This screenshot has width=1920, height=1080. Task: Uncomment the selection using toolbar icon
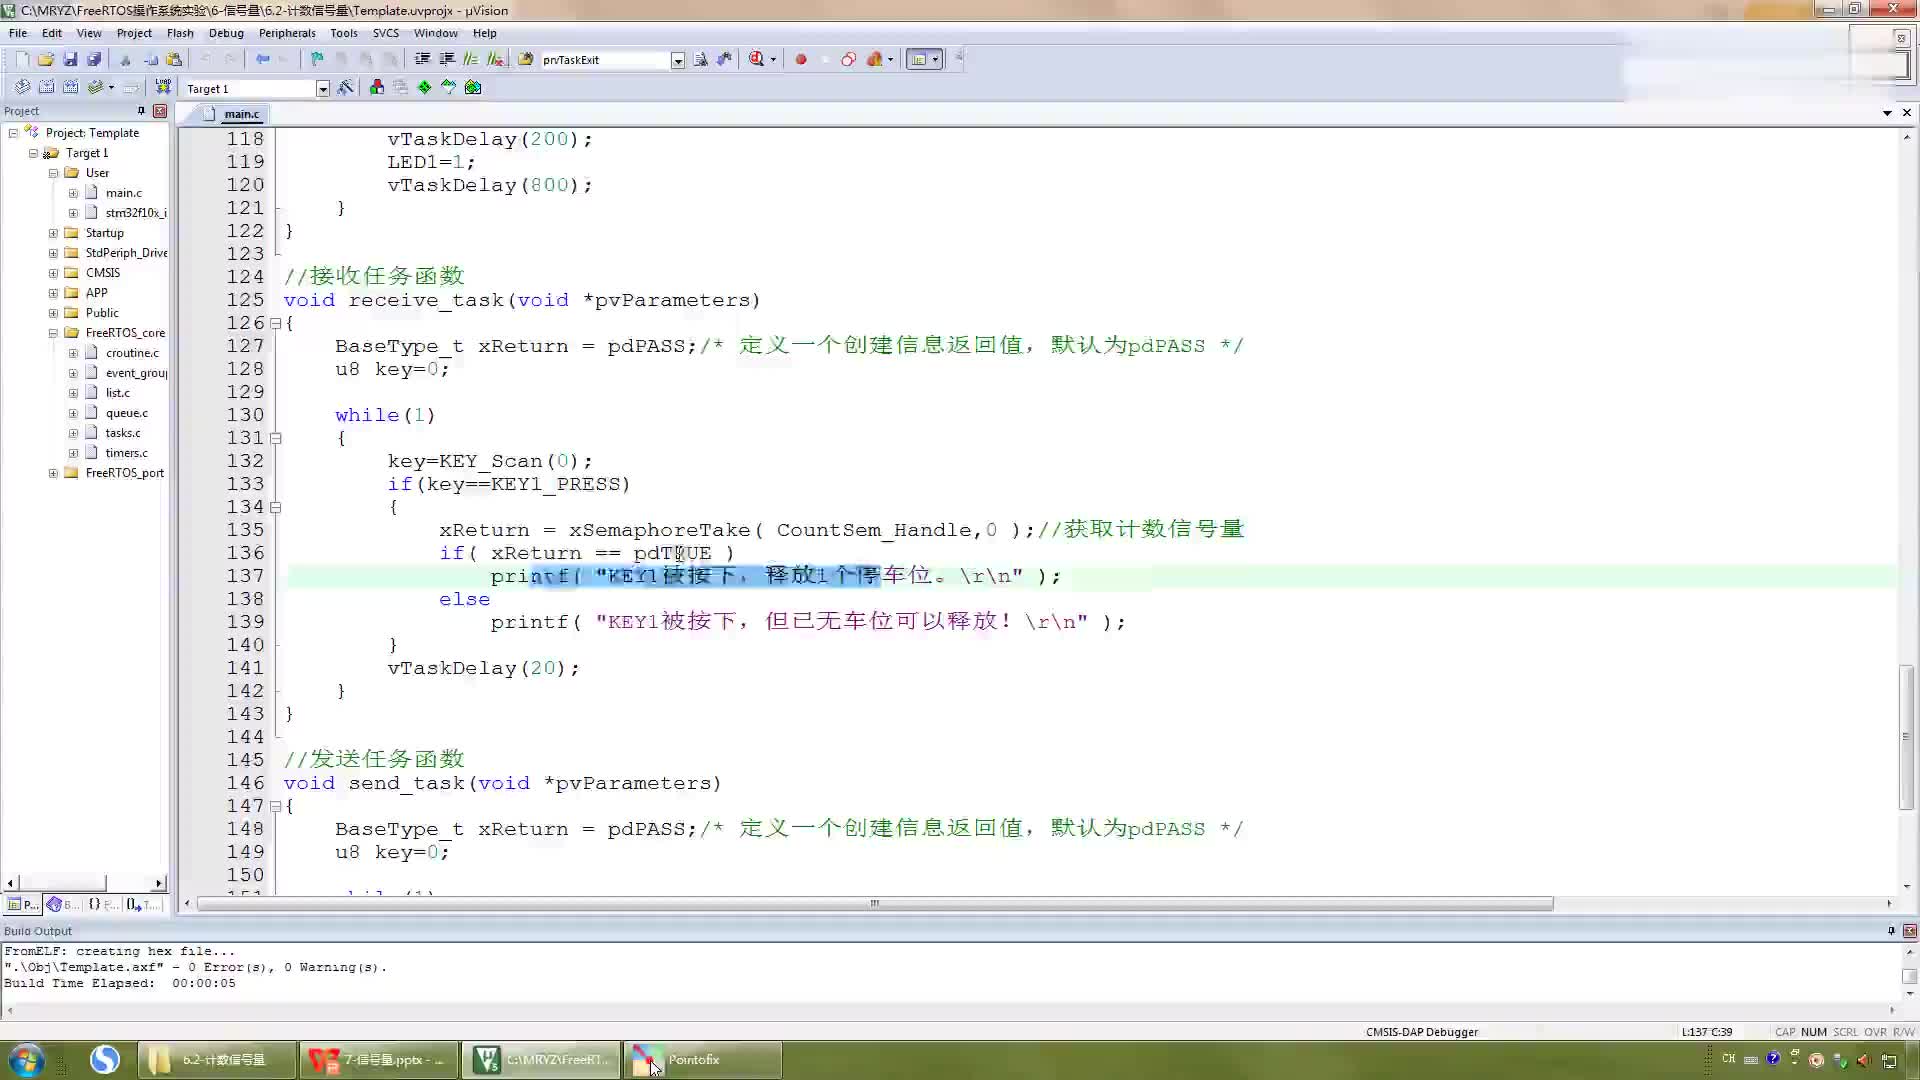click(495, 59)
